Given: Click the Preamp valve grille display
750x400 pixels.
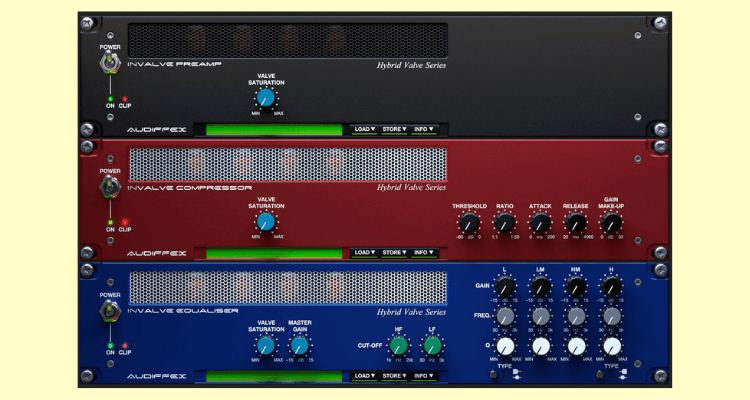Looking at the screenshot, I should pyautogui.click(x=288, y=40).
